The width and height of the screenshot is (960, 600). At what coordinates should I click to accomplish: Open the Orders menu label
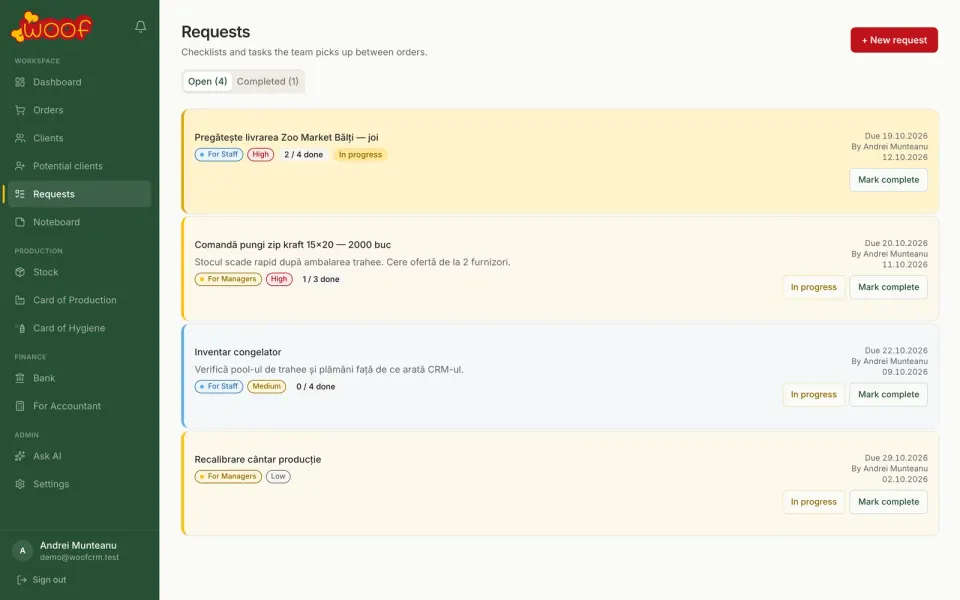tap(48, 110)
